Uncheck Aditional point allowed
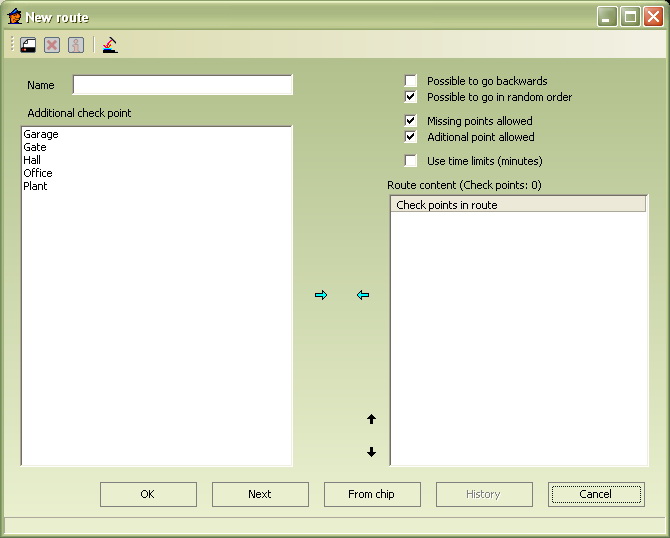This screenshot has height=538, width=670. (x=411, y=137)
